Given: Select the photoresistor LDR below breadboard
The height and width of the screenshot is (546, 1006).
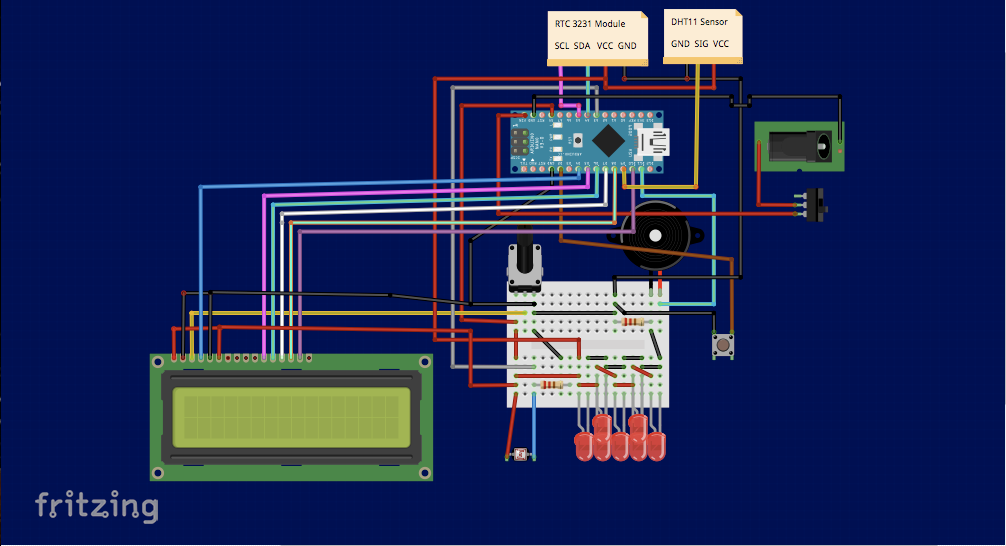Looking at the screenshot, I should tap(520, 456).
